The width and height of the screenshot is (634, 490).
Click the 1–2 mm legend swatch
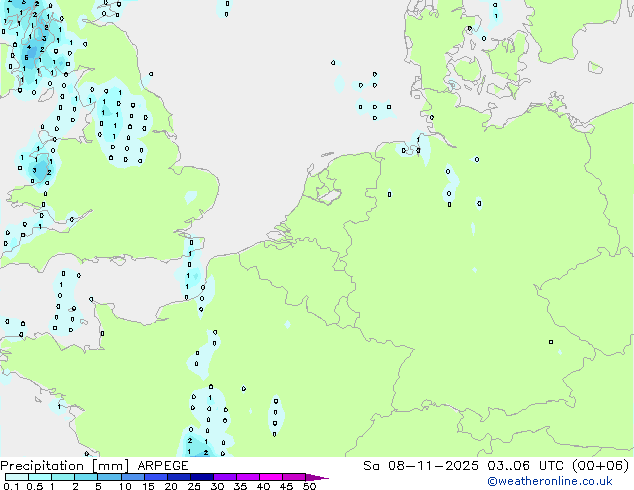(x=63, y=477)
